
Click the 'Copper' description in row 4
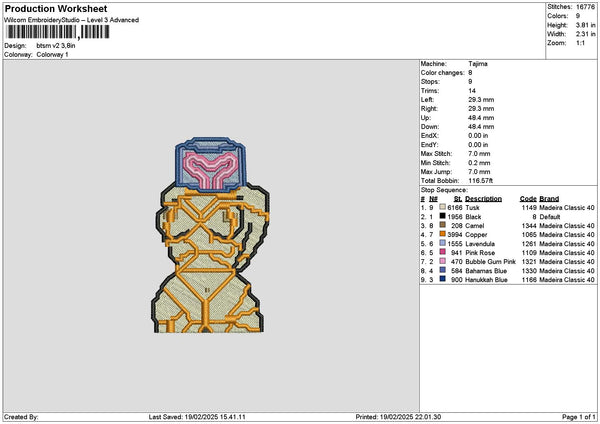(x=476, y=235)
